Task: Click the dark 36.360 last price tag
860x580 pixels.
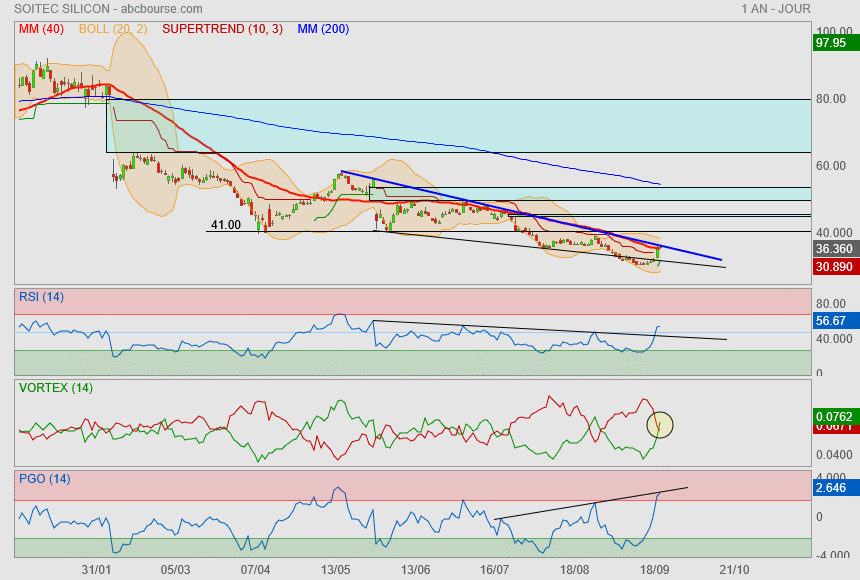Action: click(x=833, y=248)
